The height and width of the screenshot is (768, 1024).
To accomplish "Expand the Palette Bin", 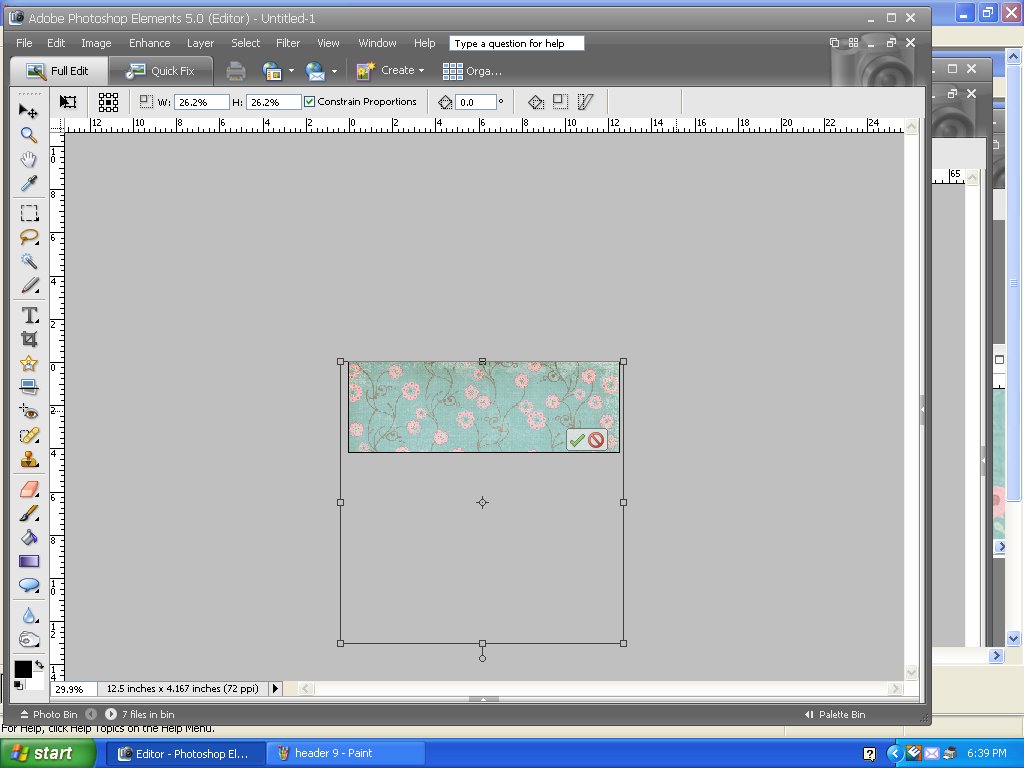I will tap(835, 714).
